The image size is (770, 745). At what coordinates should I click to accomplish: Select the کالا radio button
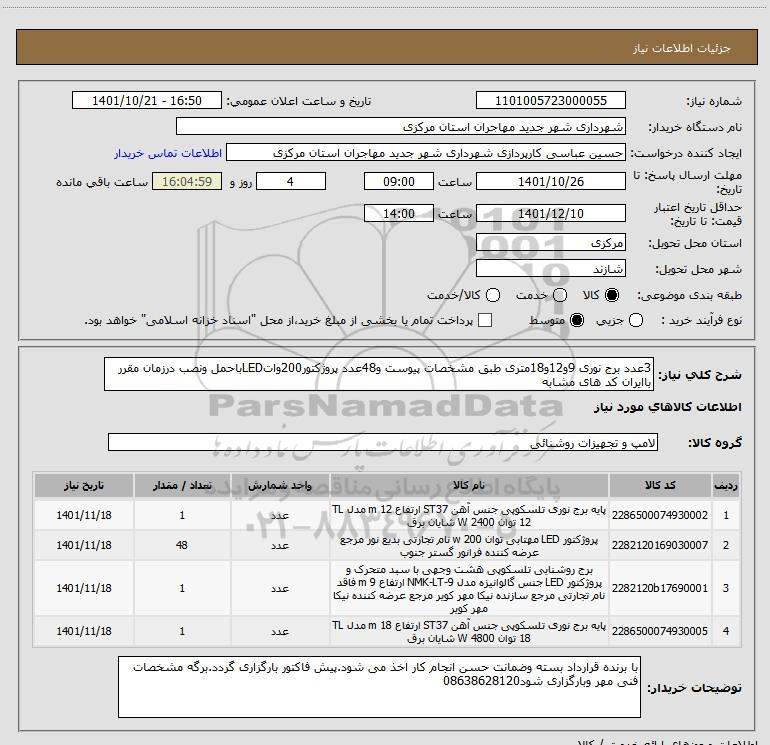coord(612,295)
